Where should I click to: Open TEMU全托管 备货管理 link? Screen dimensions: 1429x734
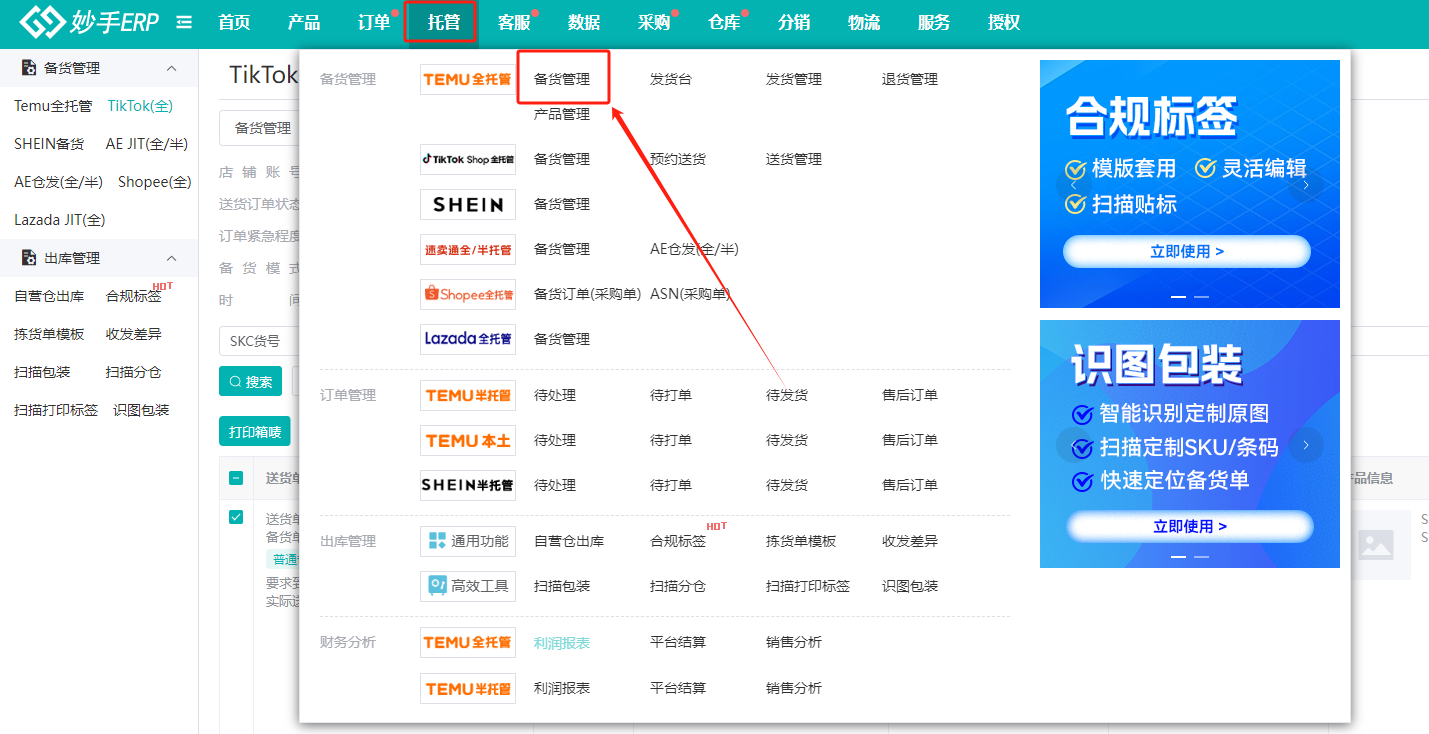click(562, 79)
